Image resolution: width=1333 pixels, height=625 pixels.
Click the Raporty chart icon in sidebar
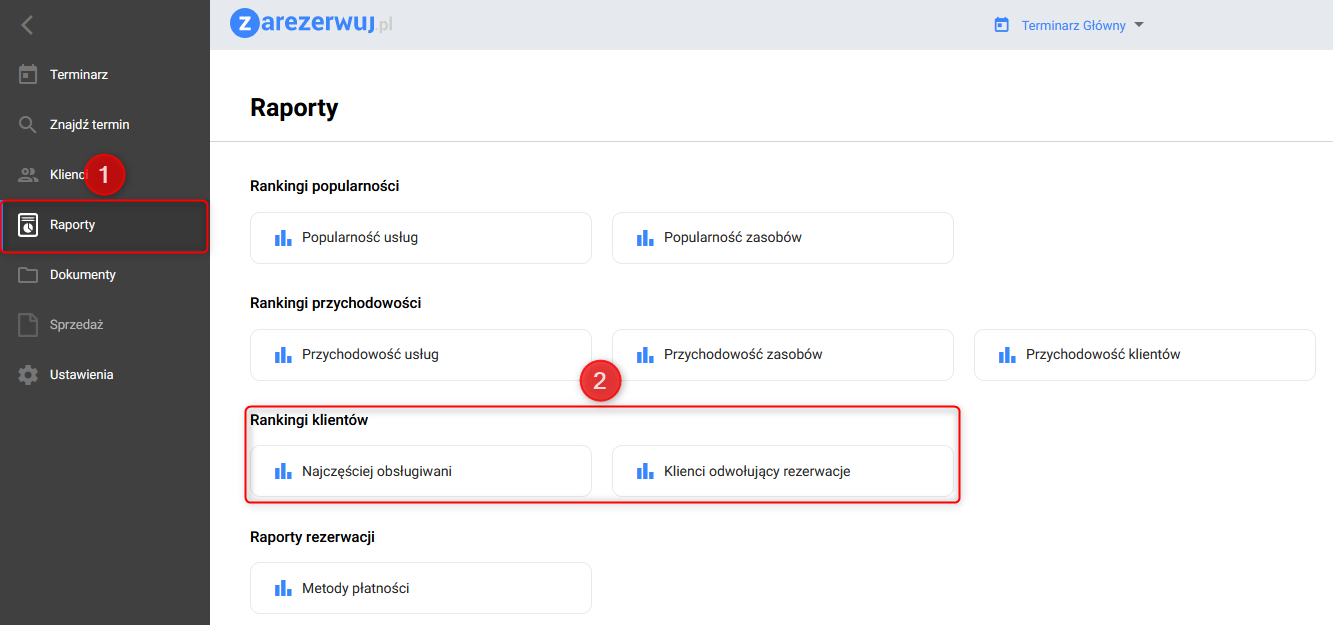(28, 225)
